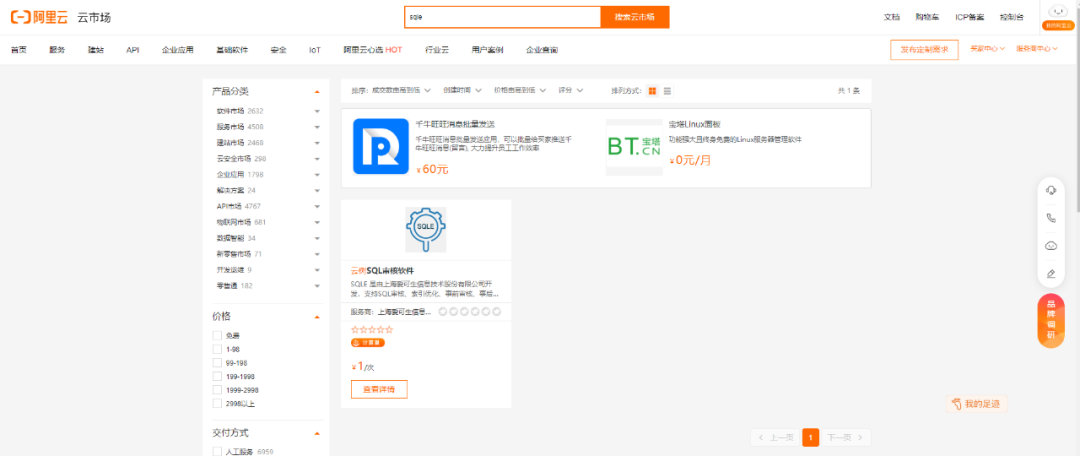Click the Alibaba Cloud logo
Image resolution: width=1080 pixels, height=456 pixels.
point(39,18)
